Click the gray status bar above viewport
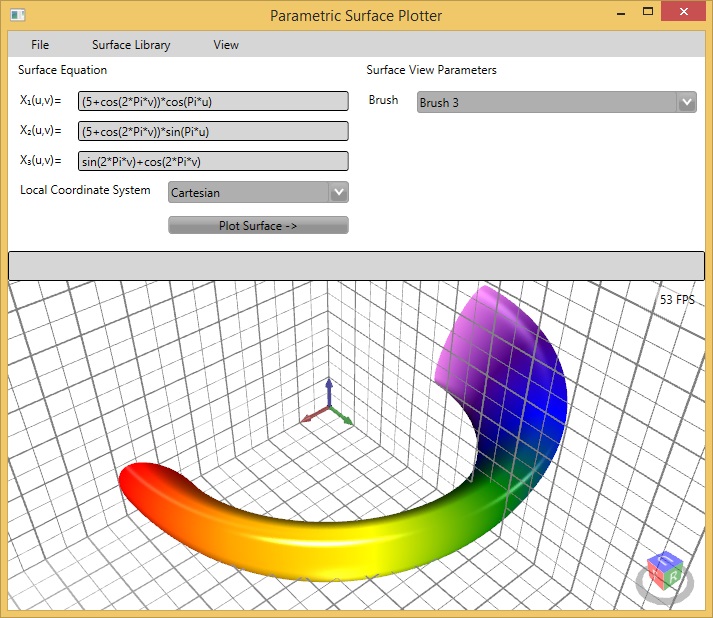713x618 pixels. coord(356,266)
